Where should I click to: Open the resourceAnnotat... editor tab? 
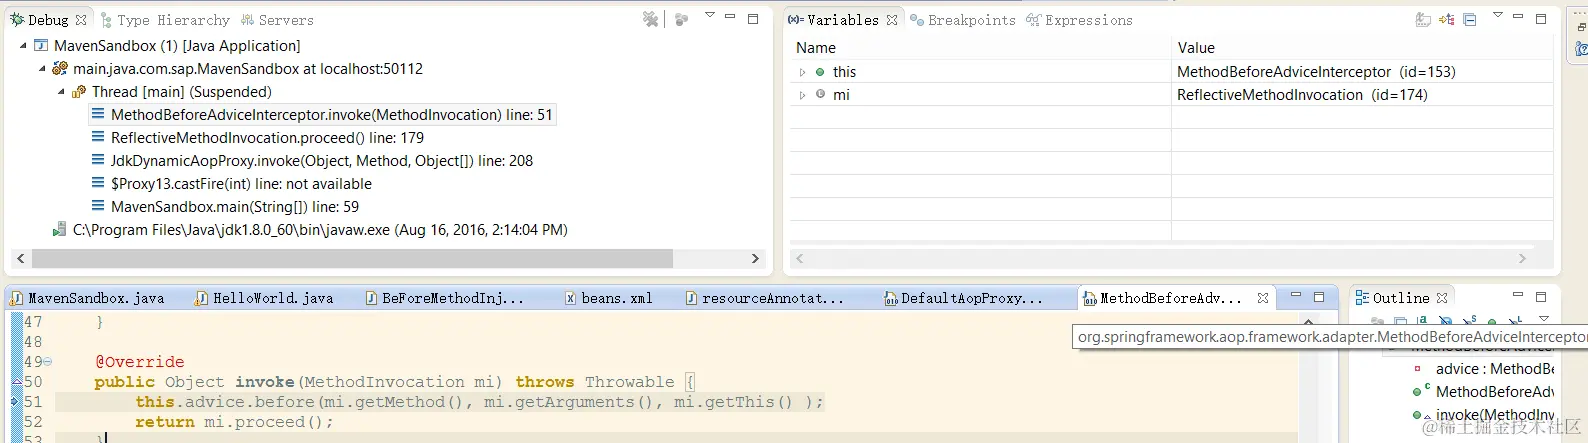[765, 298]
